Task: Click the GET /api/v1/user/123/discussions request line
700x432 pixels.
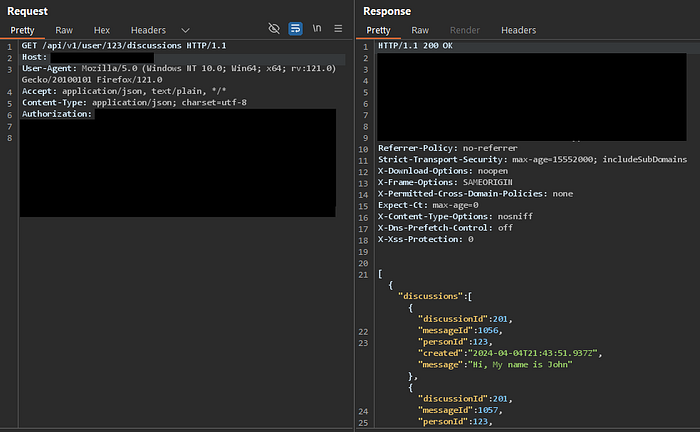Action: pos(124,46)
